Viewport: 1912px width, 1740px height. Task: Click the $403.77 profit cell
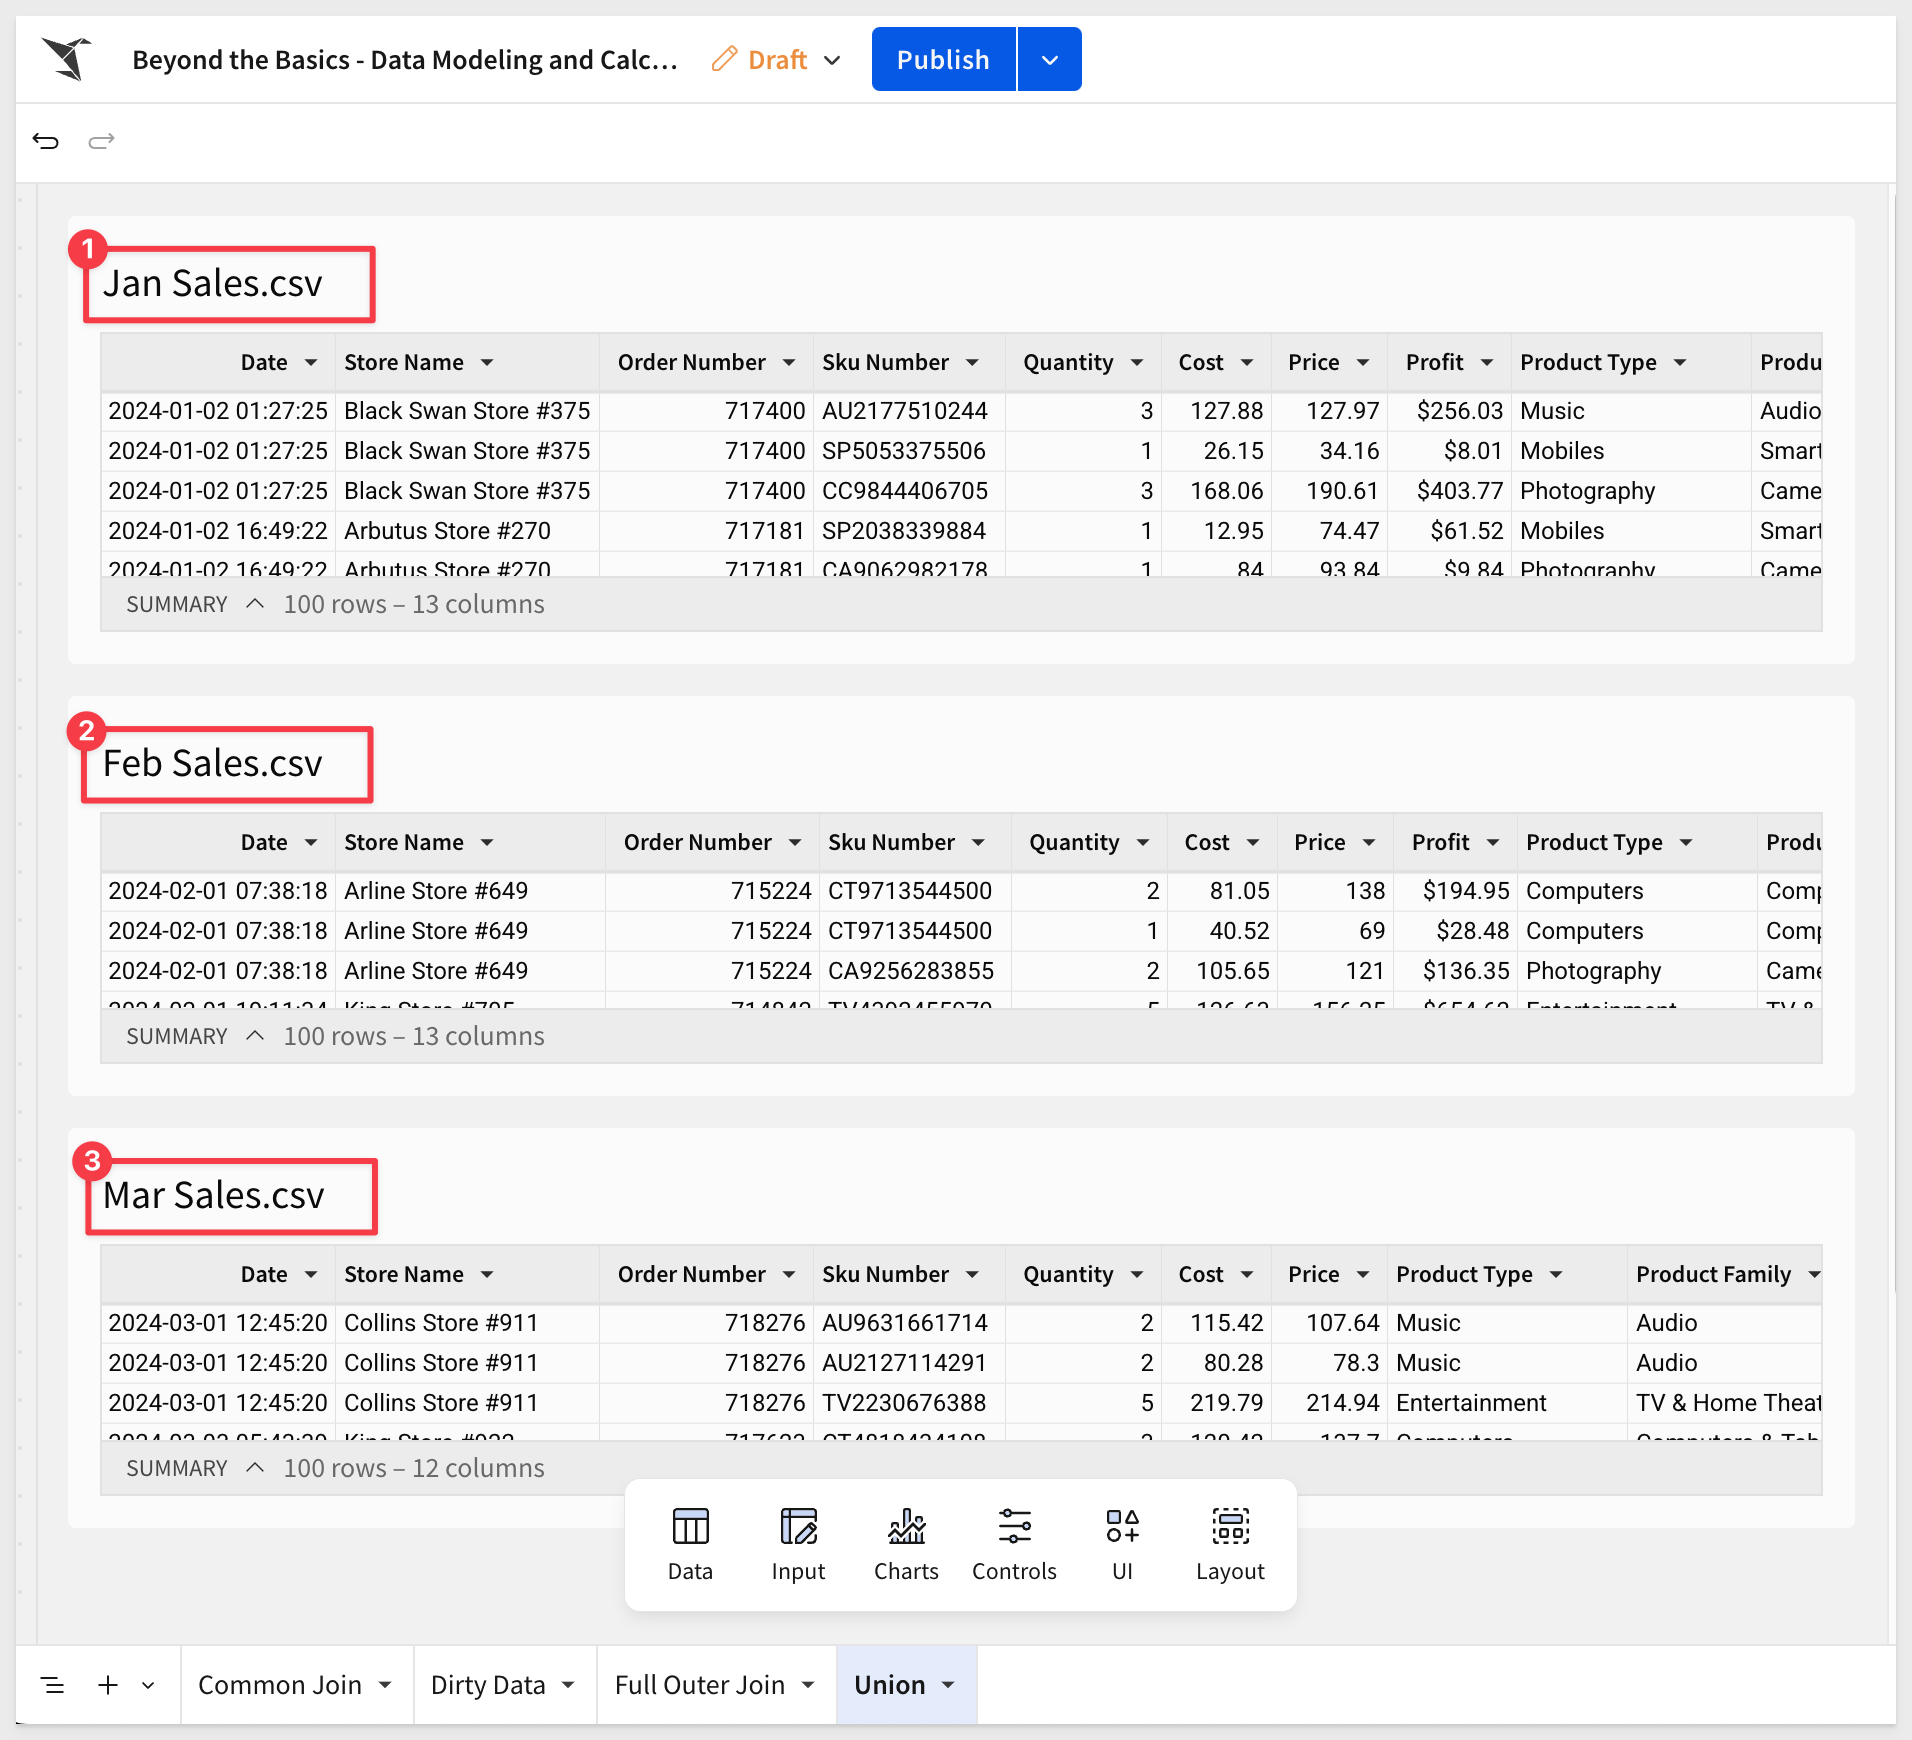click(x=1449, y=491)
